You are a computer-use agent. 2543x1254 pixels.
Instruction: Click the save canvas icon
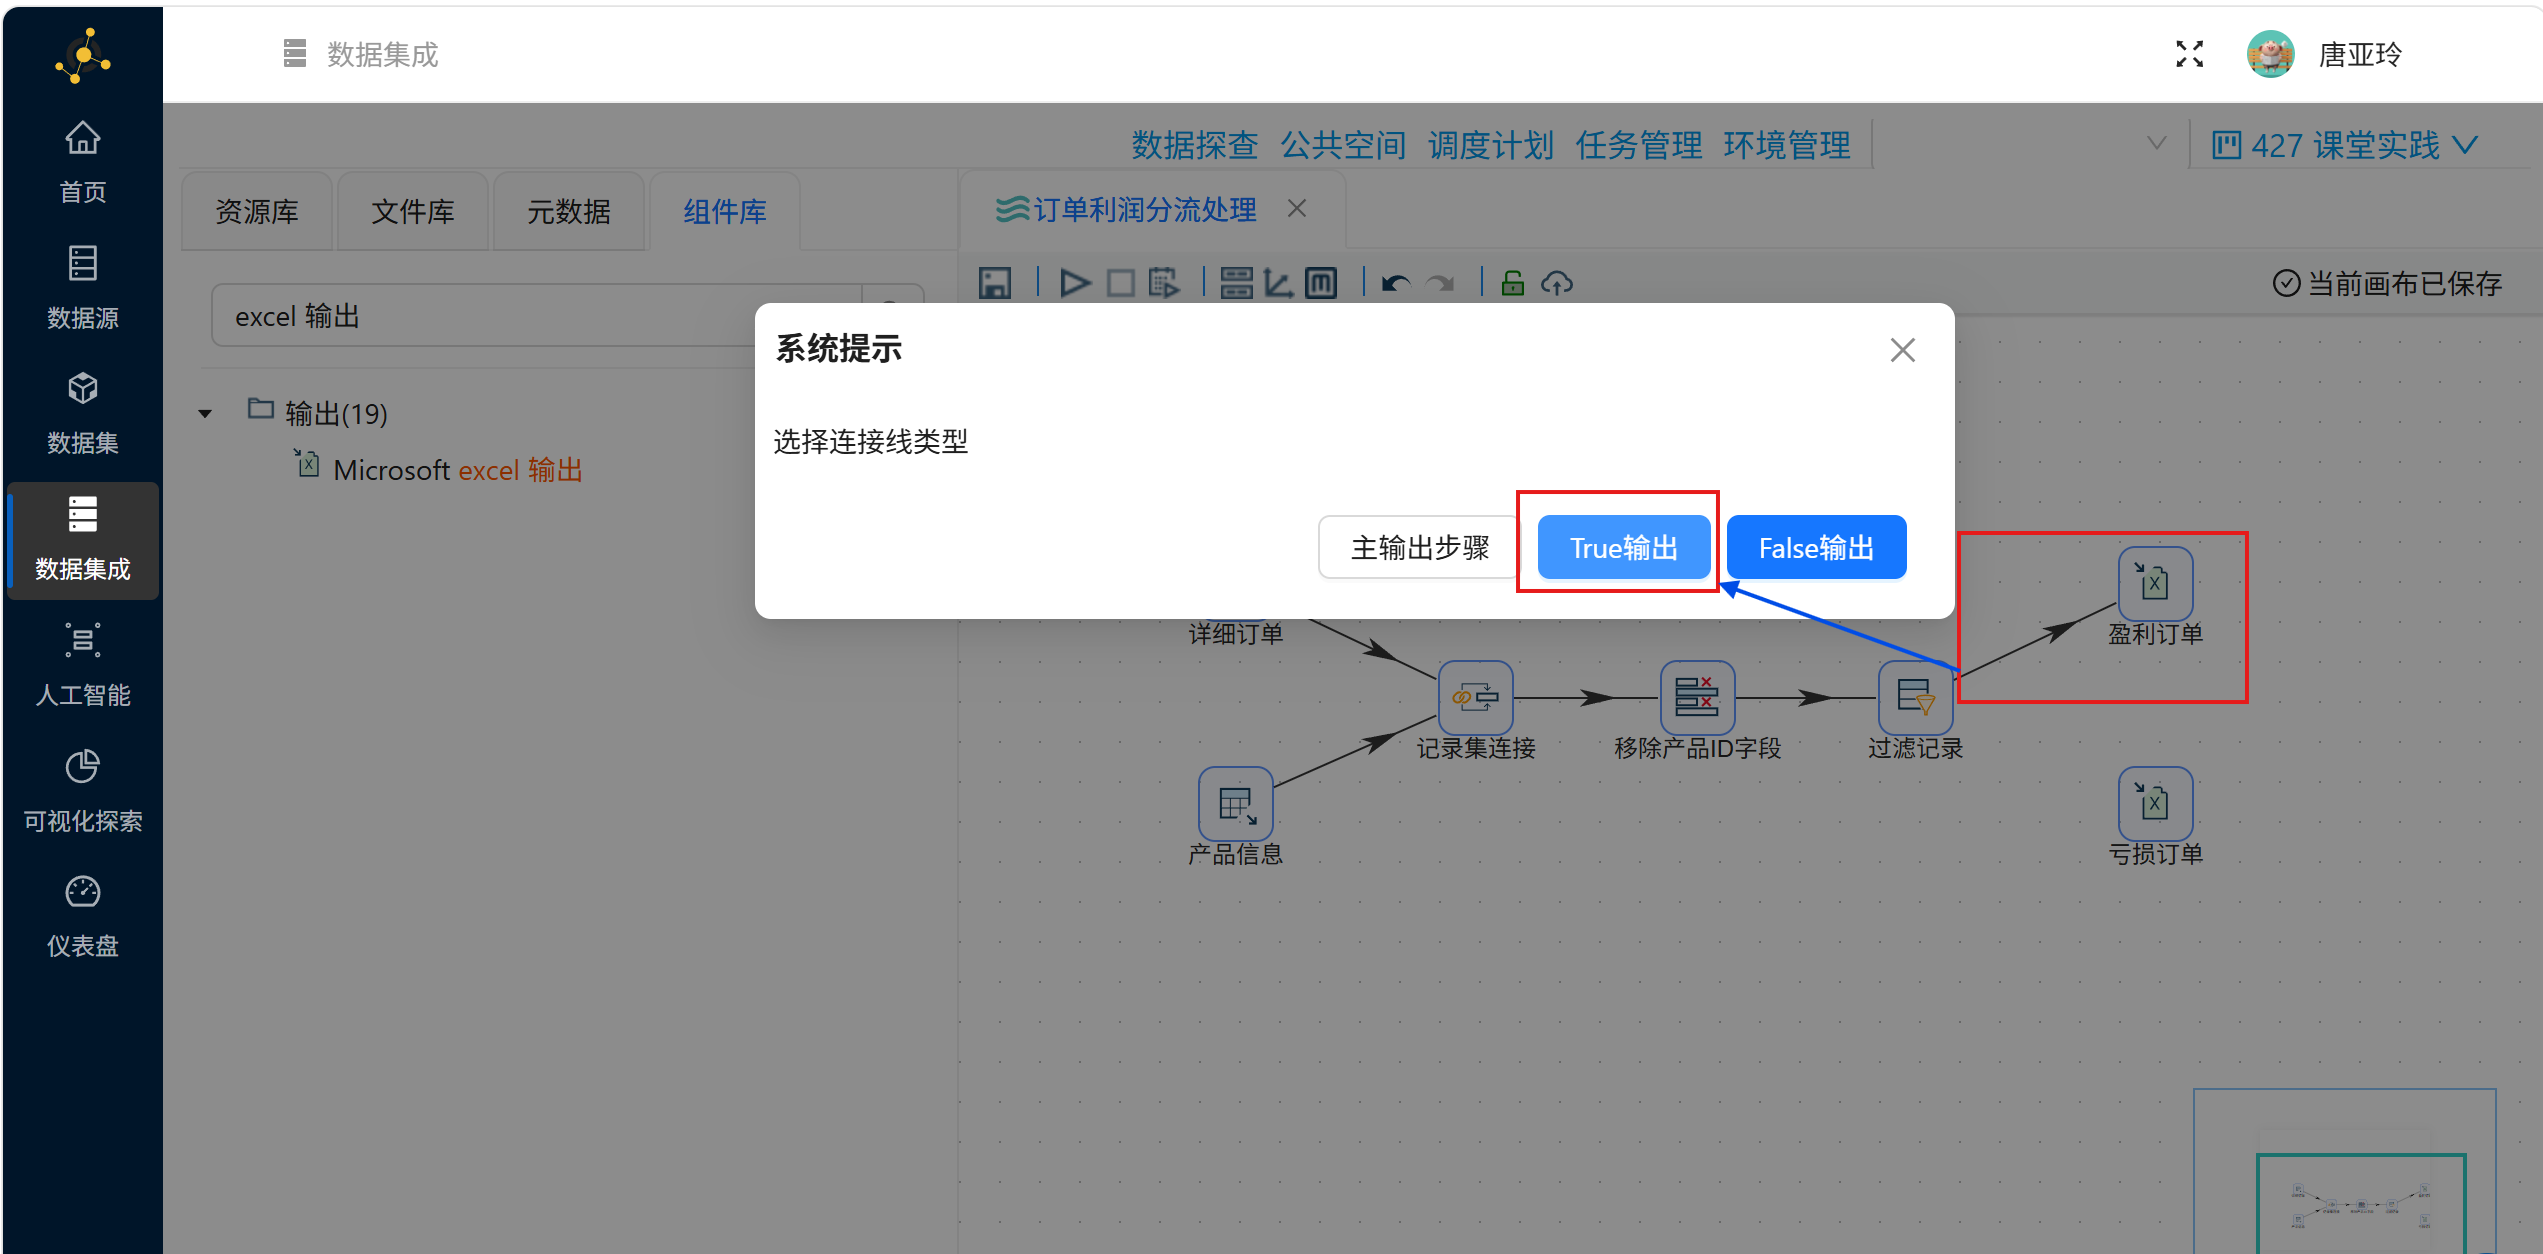[x=994, y=284]
